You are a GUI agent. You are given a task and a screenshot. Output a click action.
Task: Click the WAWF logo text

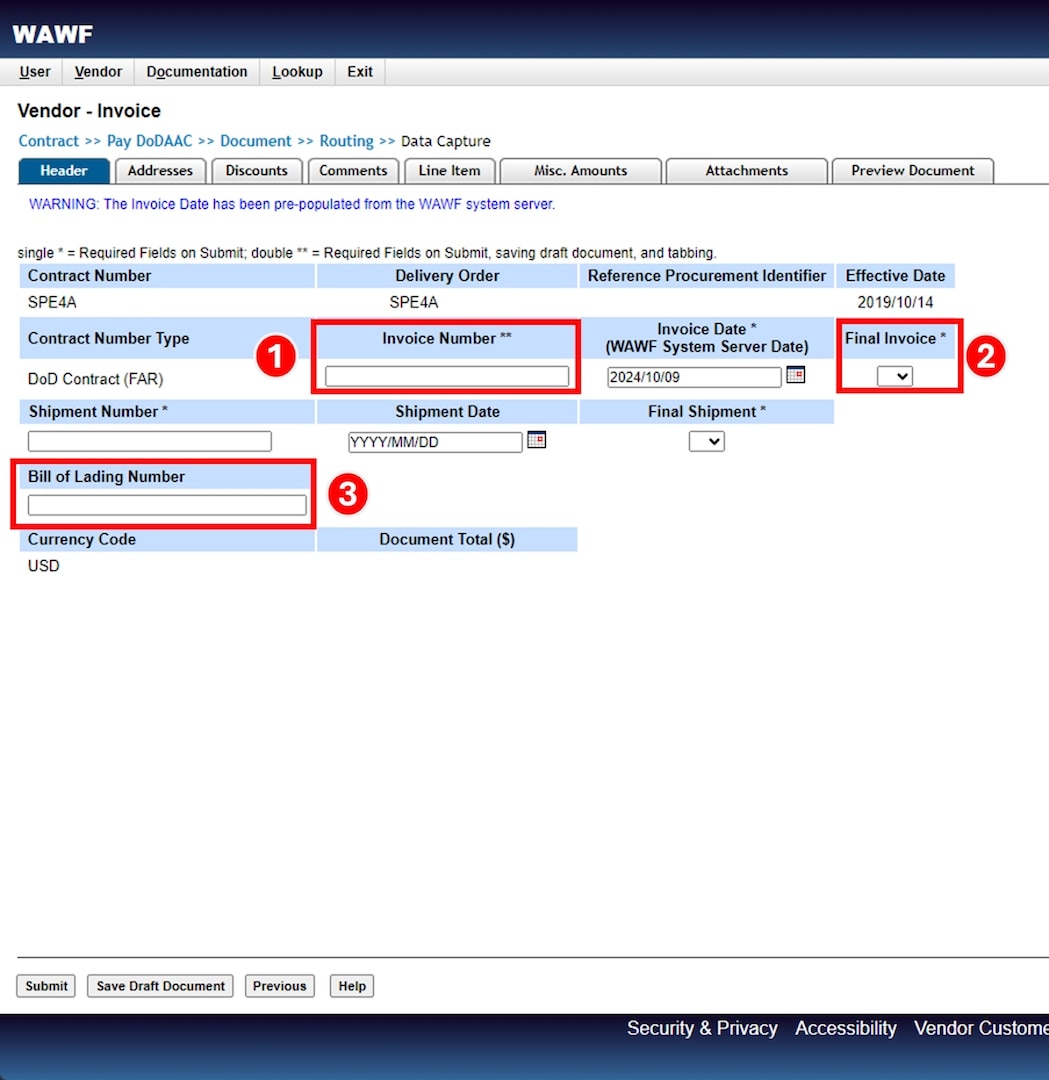pyautogui.click(x=52, y=34)
